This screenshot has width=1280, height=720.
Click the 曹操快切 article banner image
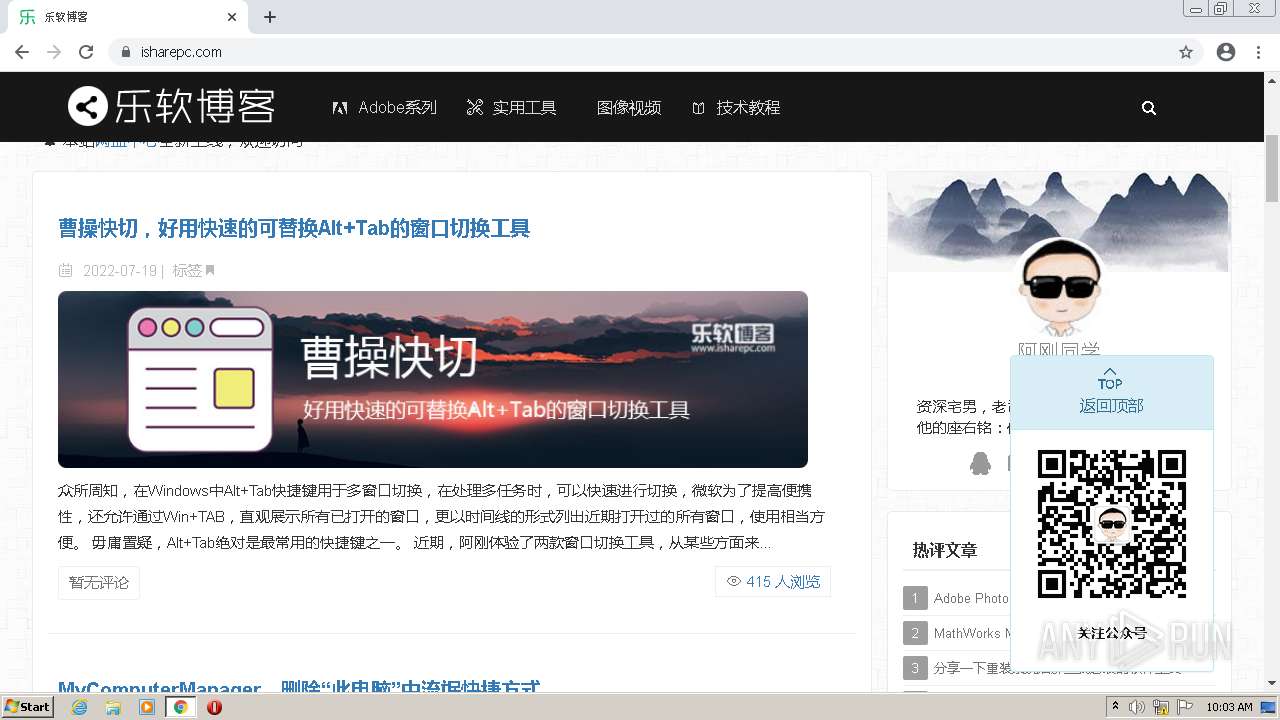(x=433, y=379)
